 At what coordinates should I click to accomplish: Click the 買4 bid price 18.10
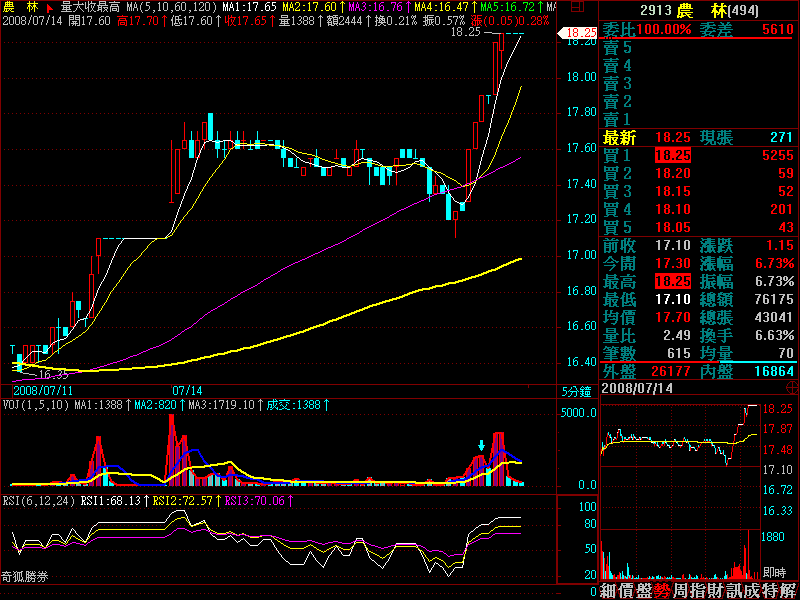point(672,209)
